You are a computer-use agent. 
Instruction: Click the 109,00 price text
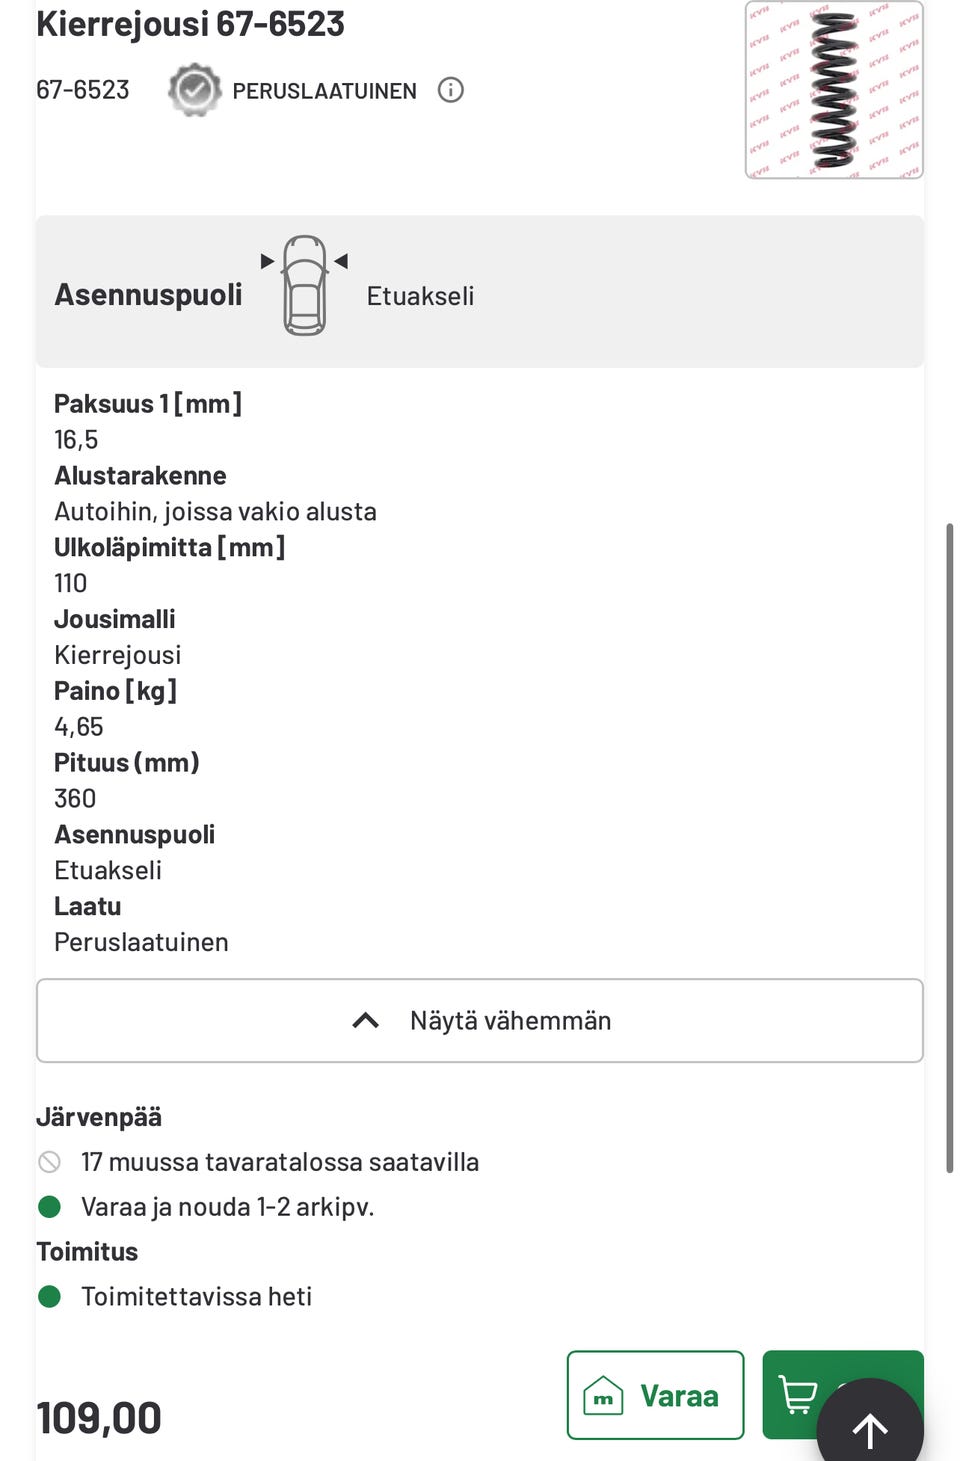point(99,1418)
